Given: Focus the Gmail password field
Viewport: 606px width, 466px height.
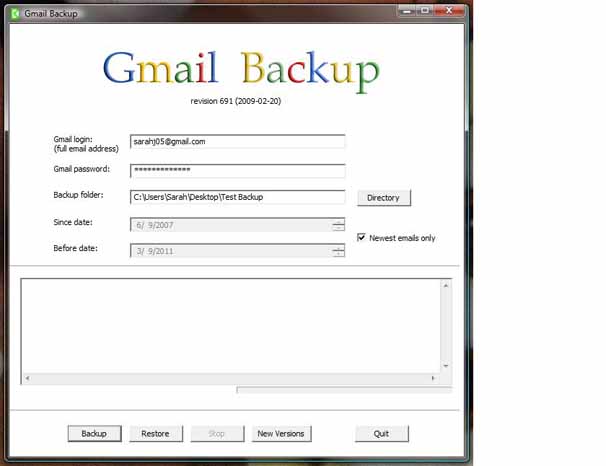Looking at the screenshot, I should point(238,170).
